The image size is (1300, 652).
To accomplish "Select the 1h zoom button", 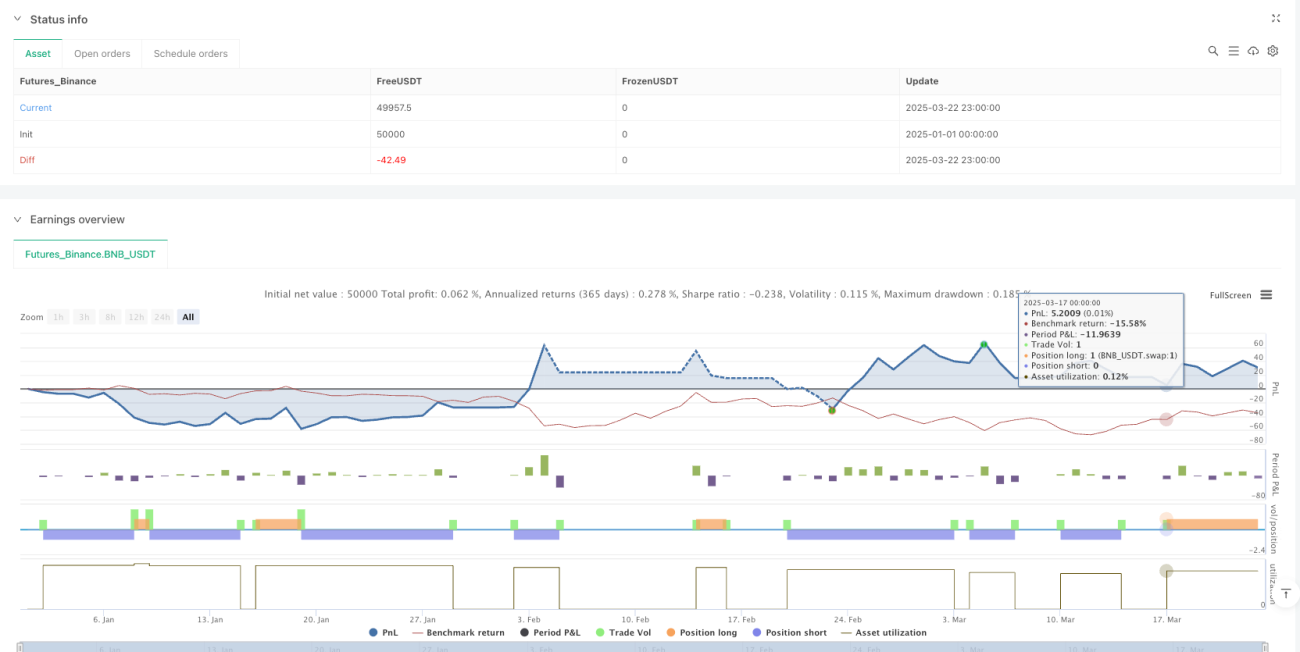I will point(58,317).
